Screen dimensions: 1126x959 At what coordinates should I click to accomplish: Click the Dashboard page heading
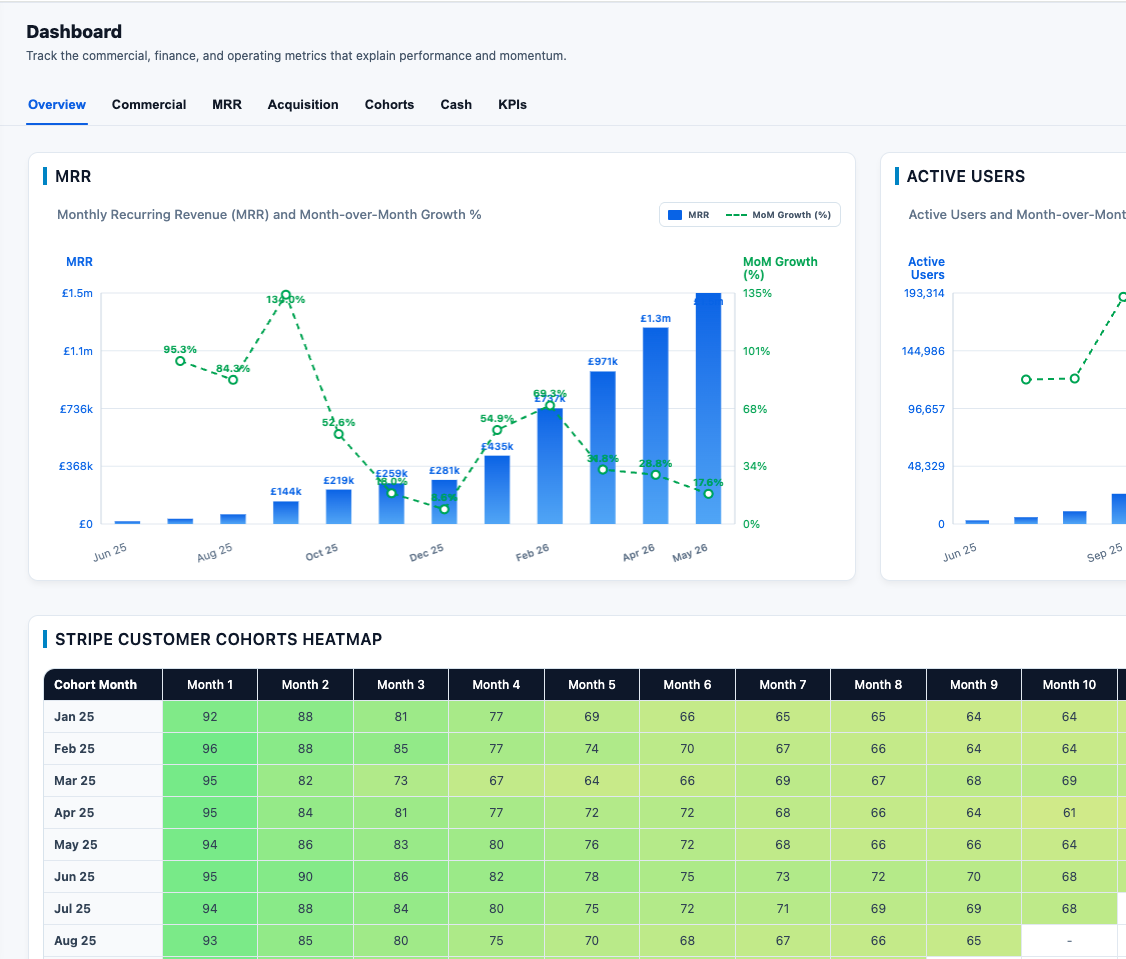[x=74, y=32]
